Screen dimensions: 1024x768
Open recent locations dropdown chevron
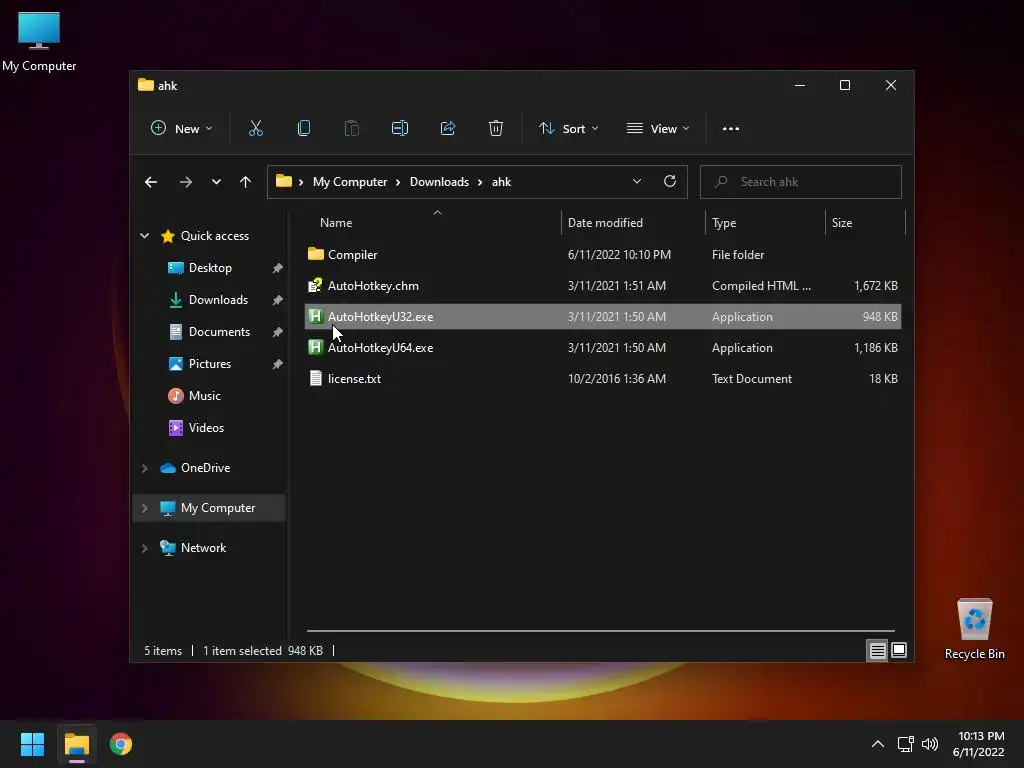click(x=216, y=182)
